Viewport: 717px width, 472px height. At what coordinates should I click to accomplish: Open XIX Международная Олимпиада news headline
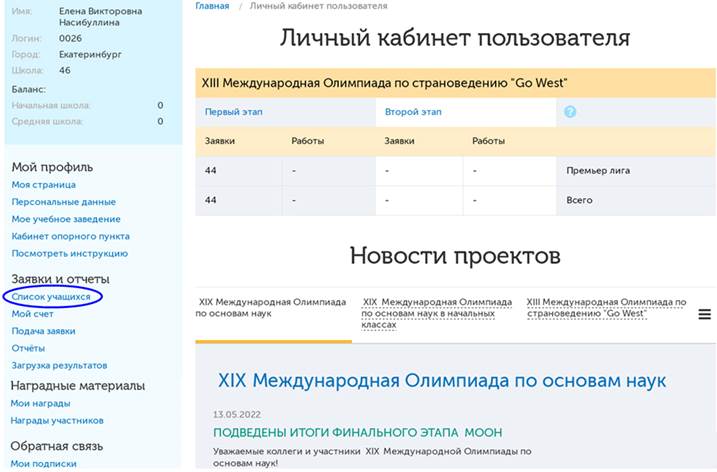tap(442, 381)
